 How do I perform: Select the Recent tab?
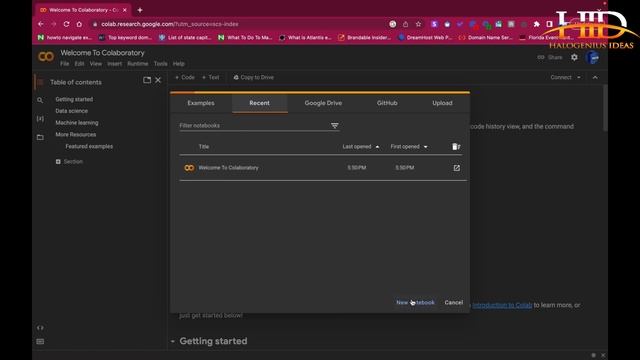(x=260, y=103)
